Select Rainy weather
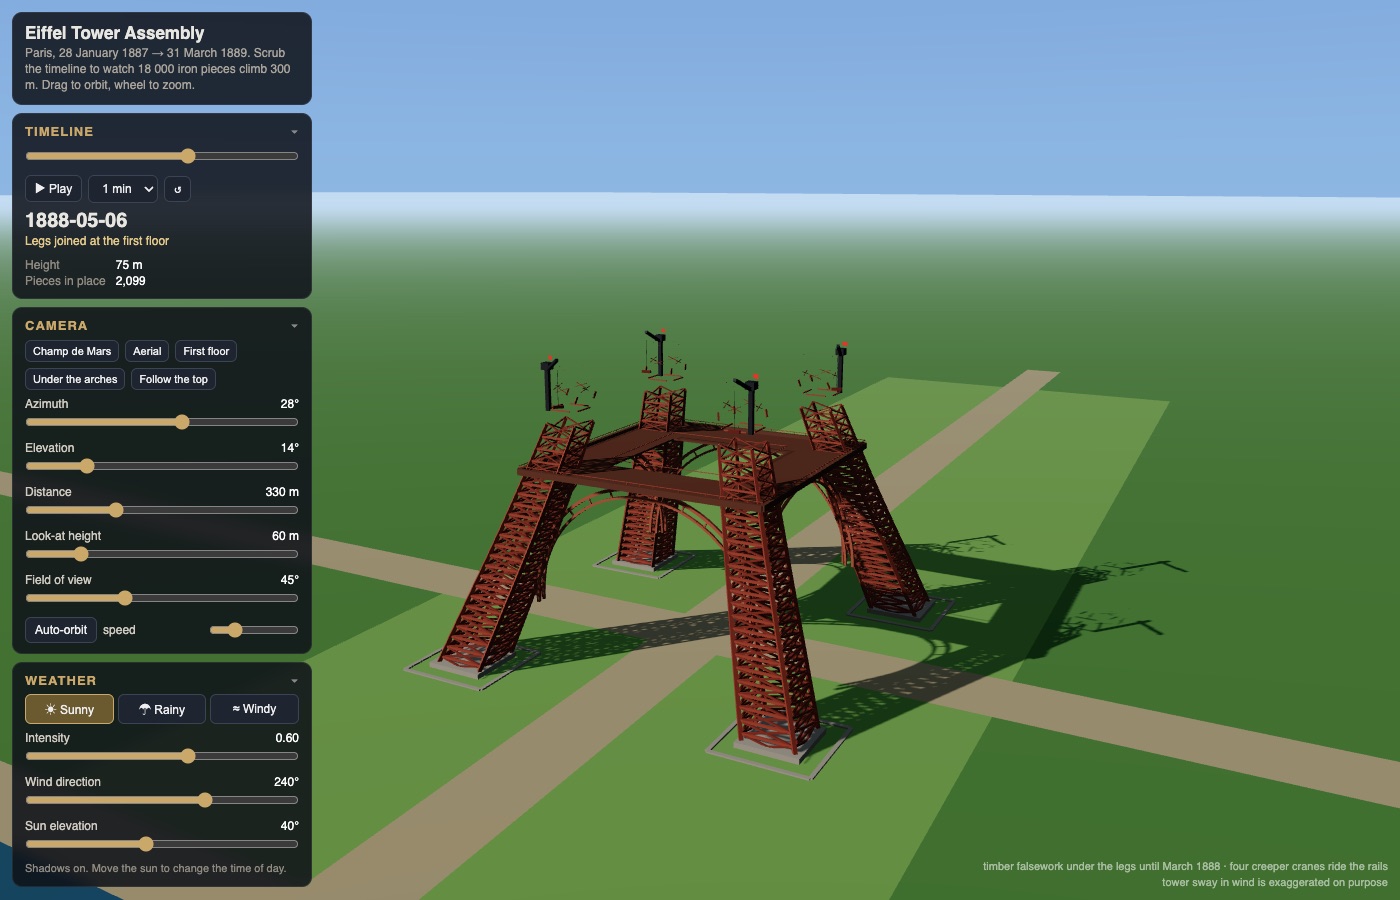 (x=162, y=709)
